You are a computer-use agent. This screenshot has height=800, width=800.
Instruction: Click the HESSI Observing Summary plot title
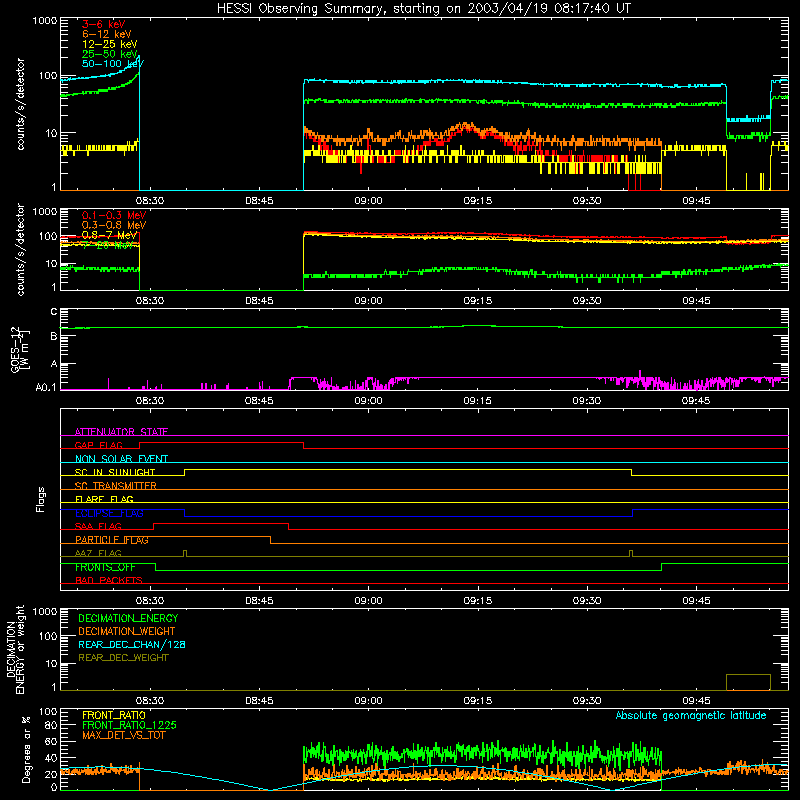[x=424, y=9]
